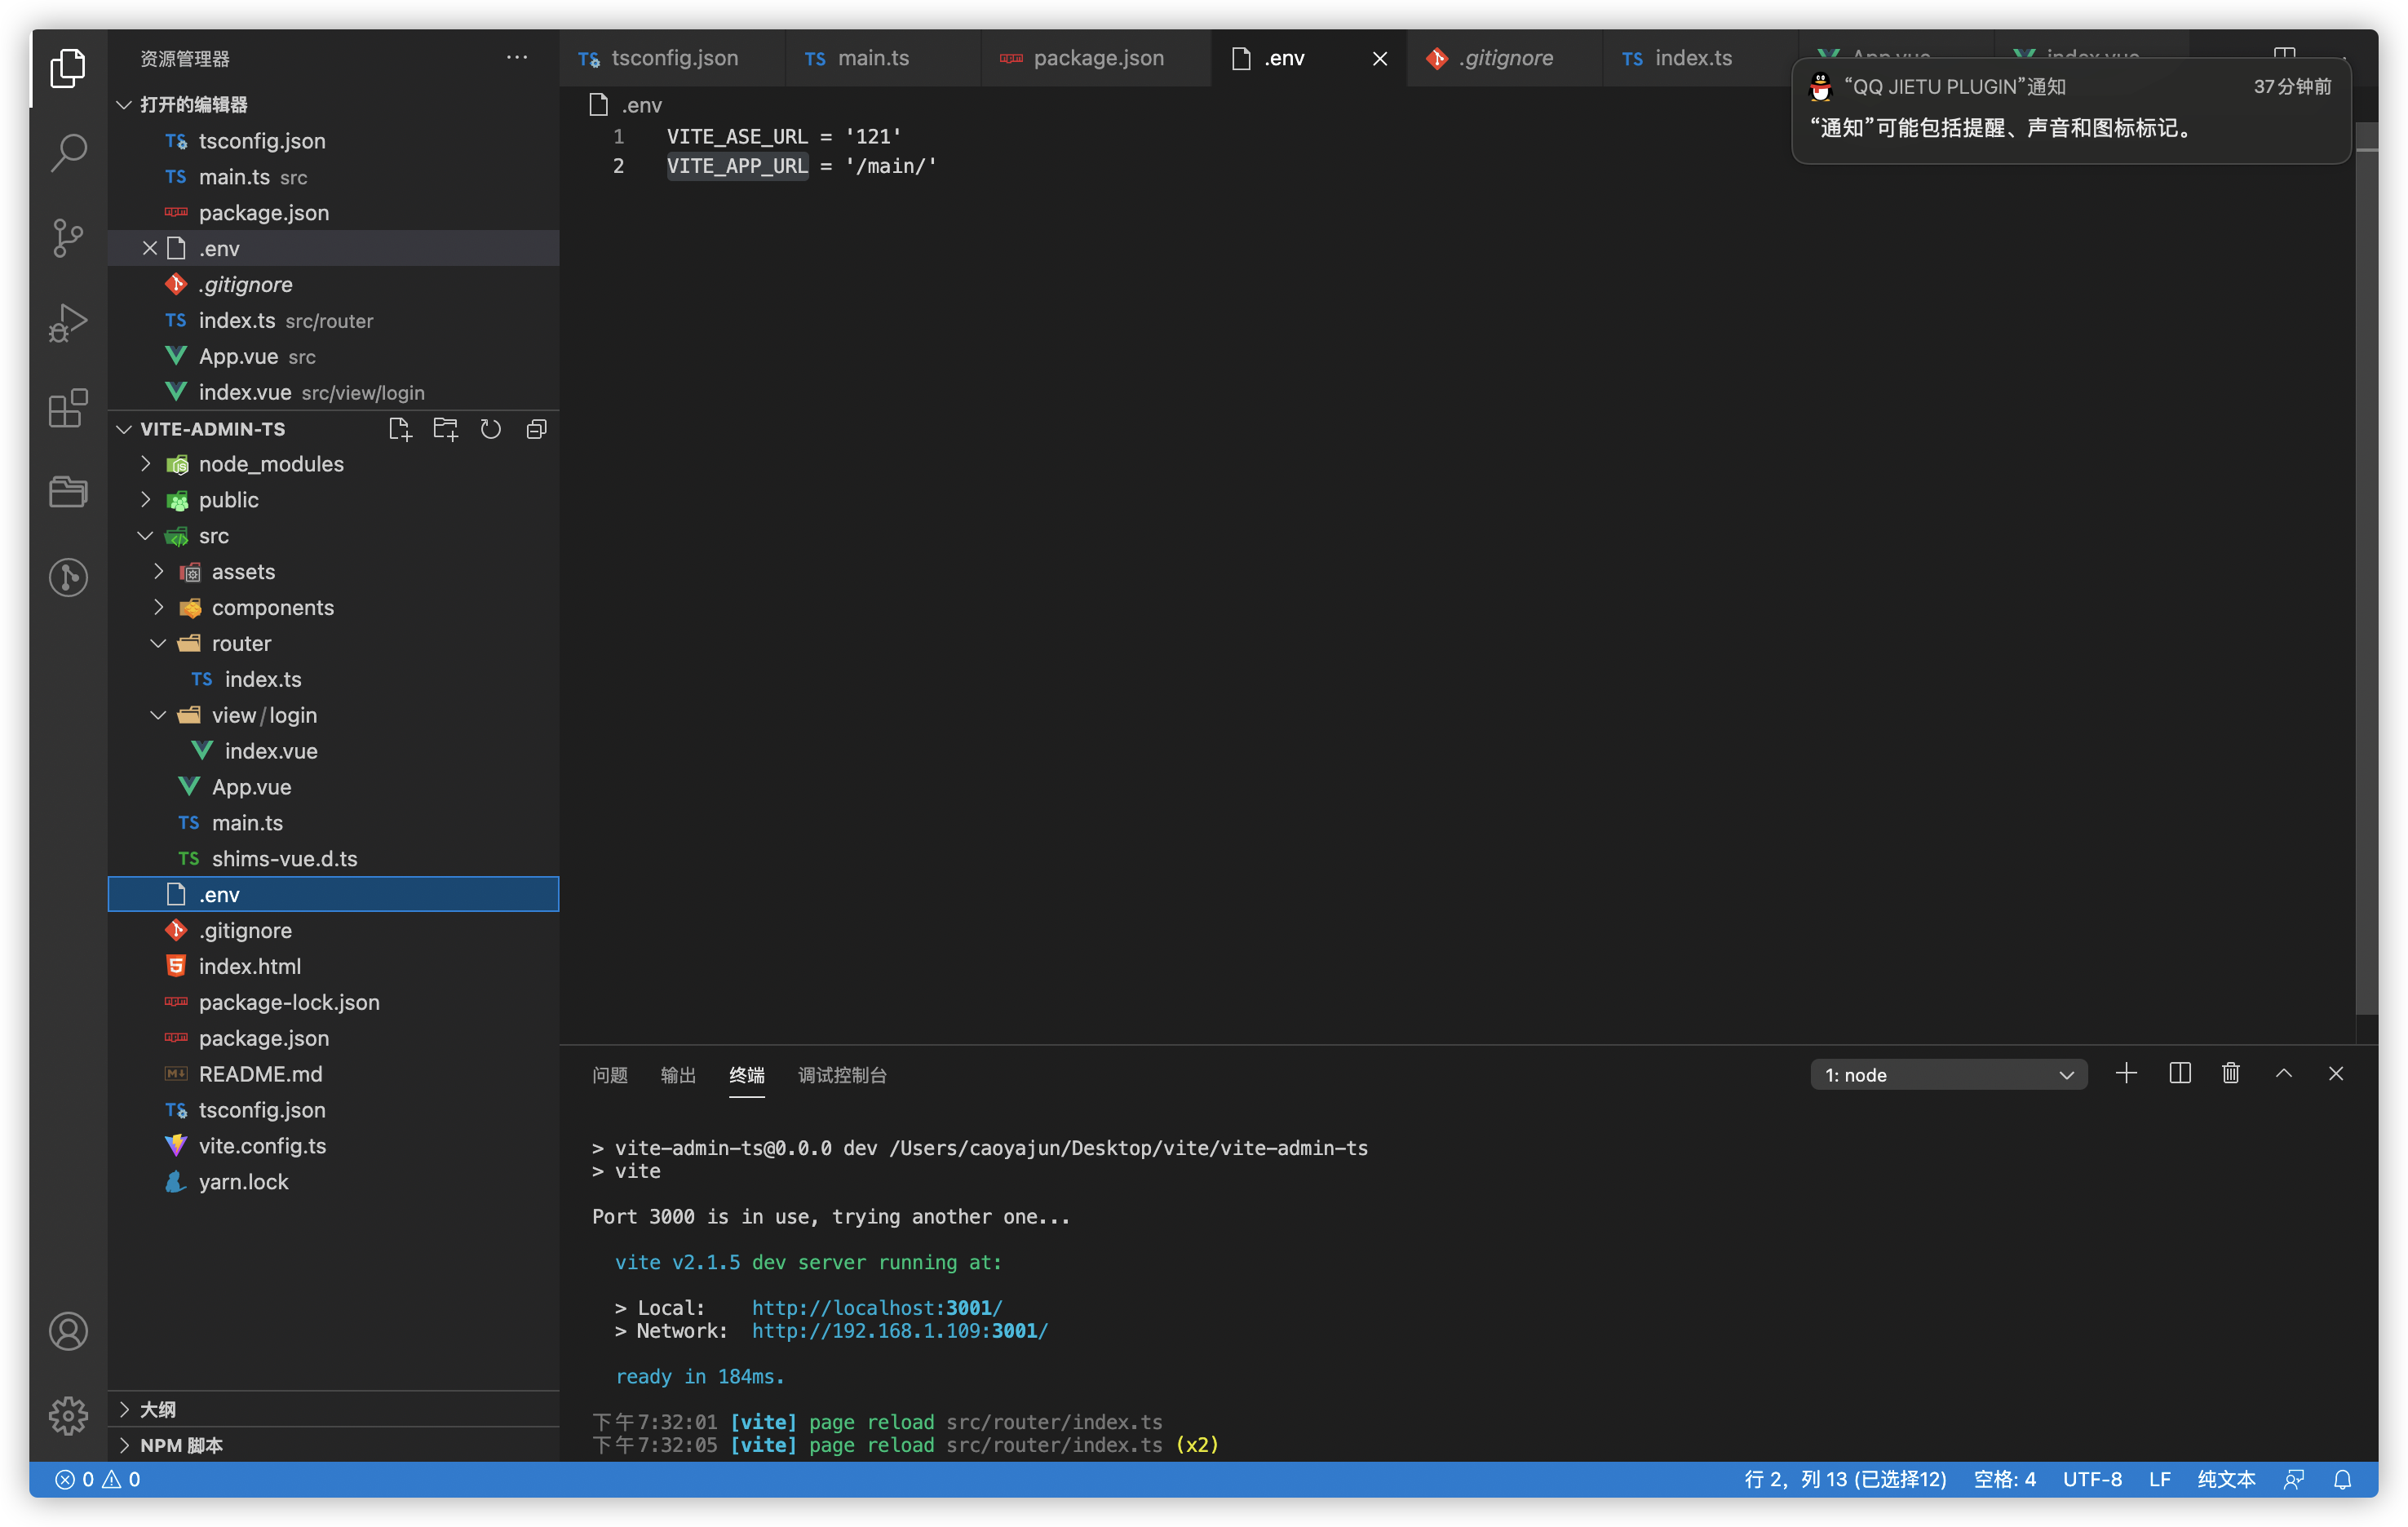2408x1527 pixels.
Task: Open the Project Manager folder icon
Action: [68, 491]
